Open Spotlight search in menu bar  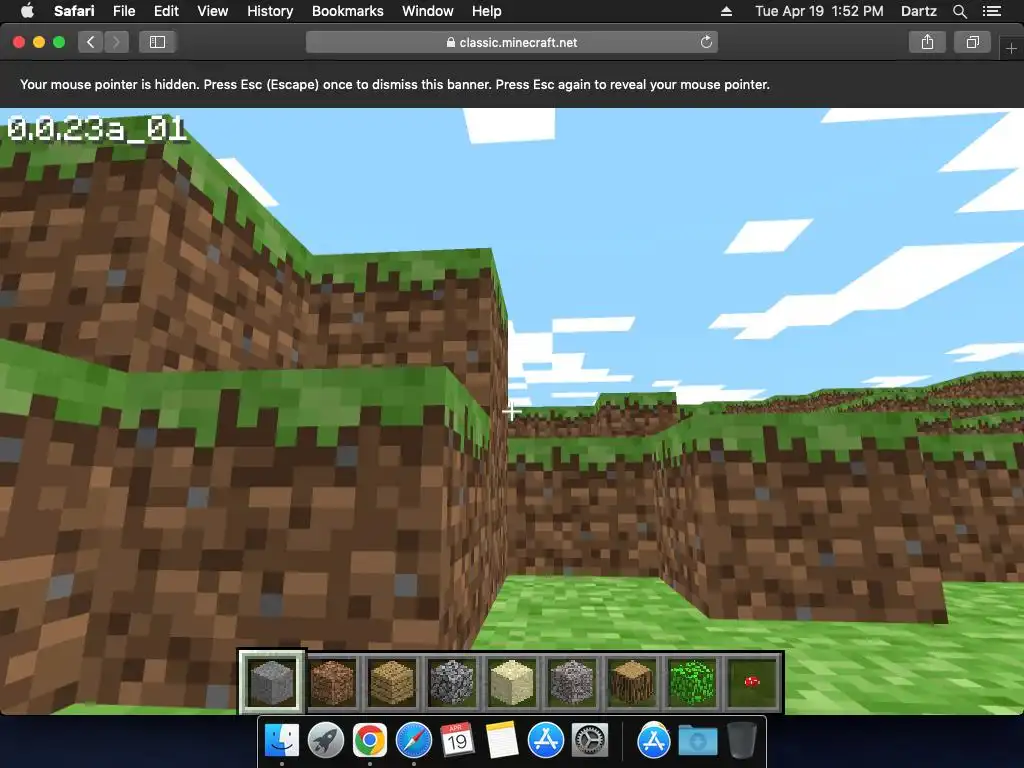click(959, 11)
